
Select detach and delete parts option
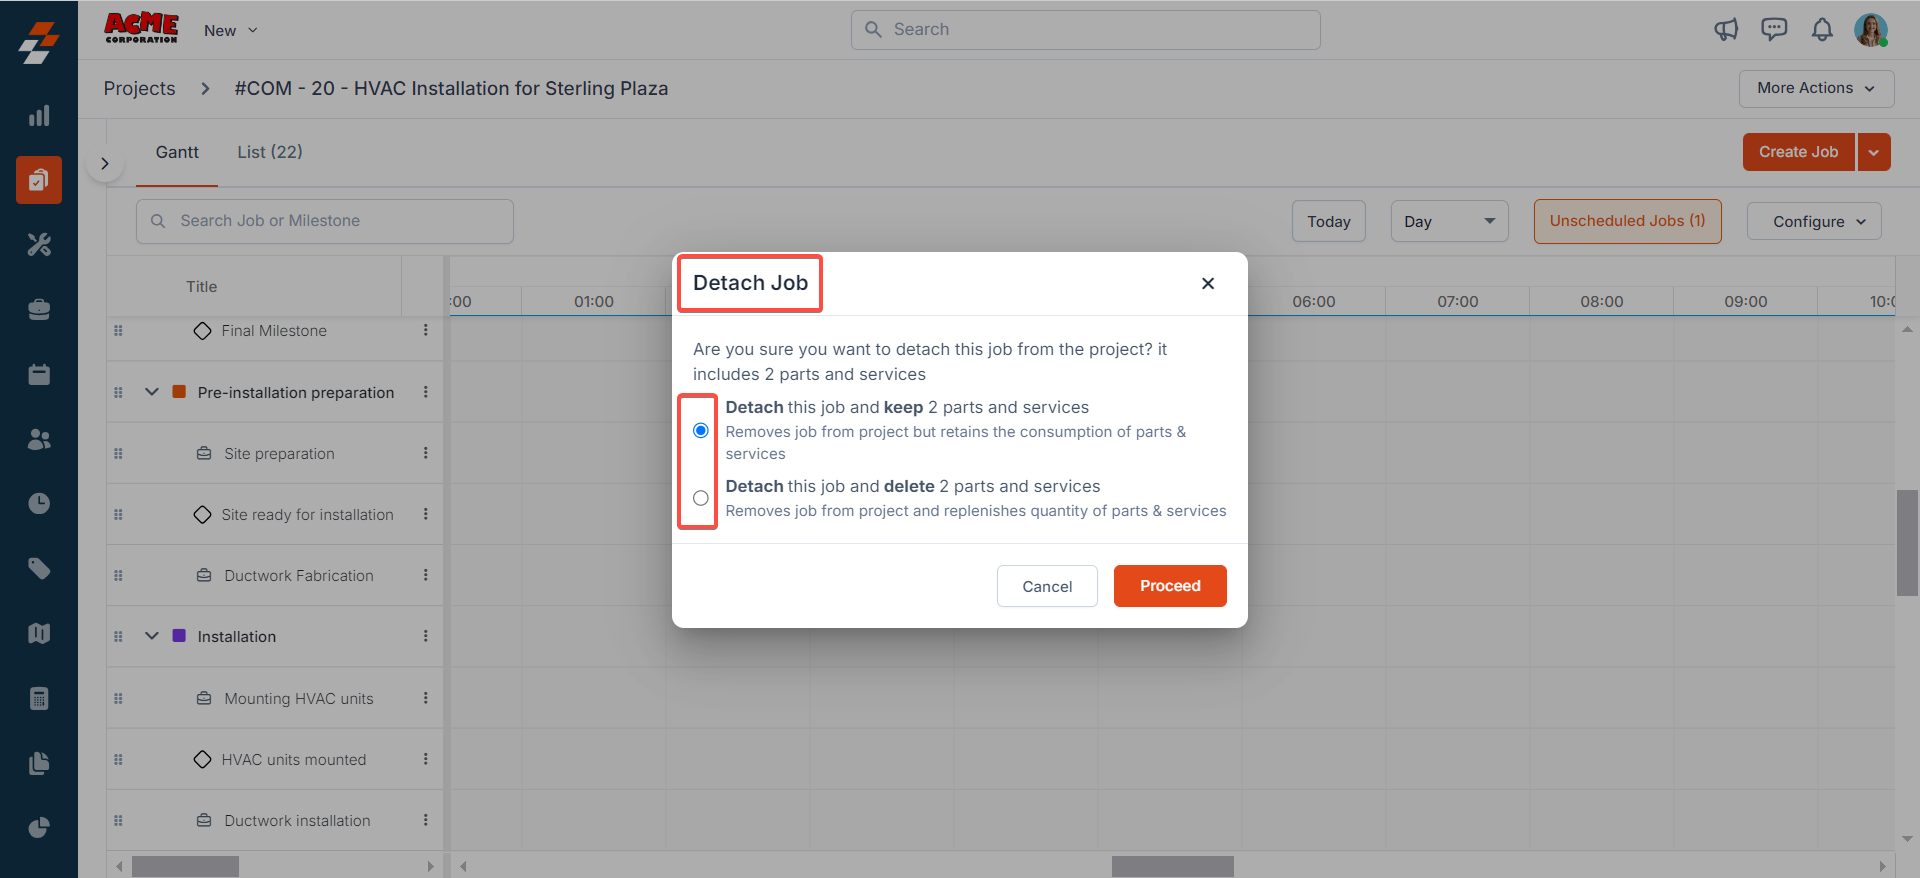(x=701, y=498)
